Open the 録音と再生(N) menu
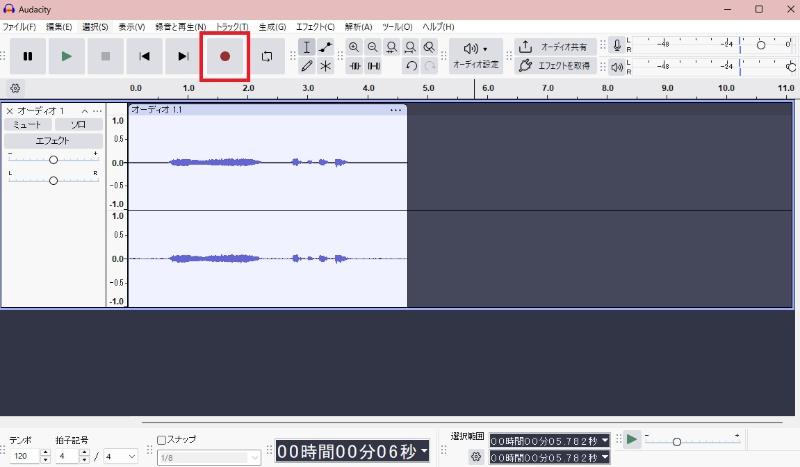The image size is (800, 467). [181, 27]
